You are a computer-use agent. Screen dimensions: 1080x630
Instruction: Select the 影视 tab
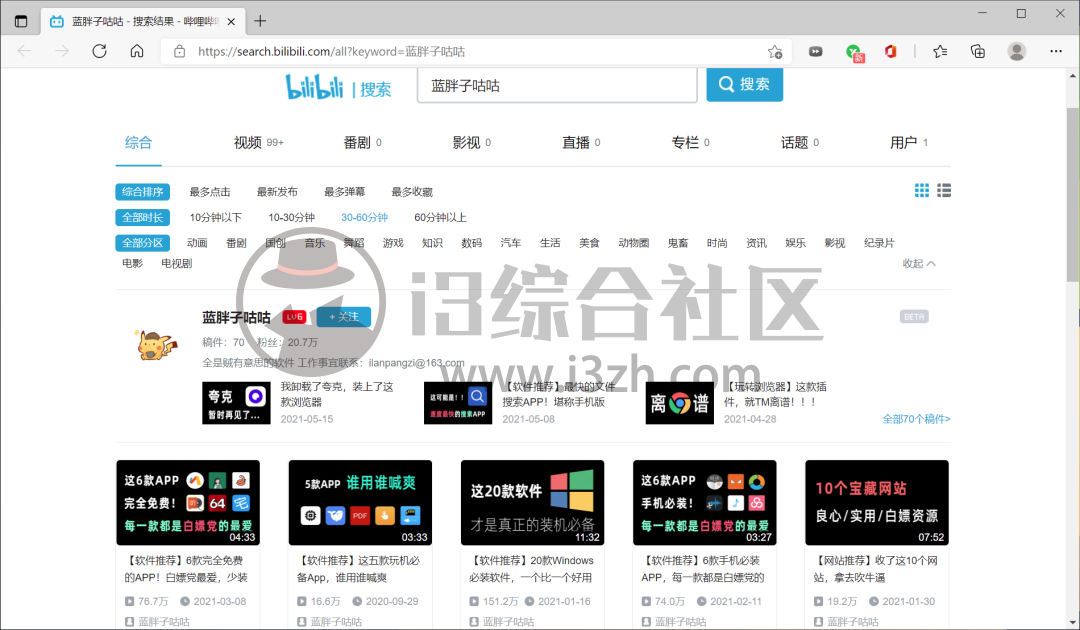472,143
